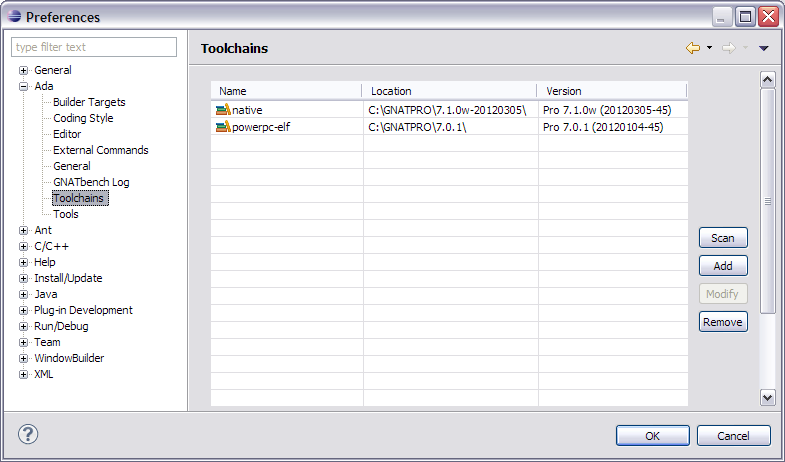The image size is (785, 462).
Task: Expand the XML tree node
Action: pyautogui.click(x=23, y=374)
